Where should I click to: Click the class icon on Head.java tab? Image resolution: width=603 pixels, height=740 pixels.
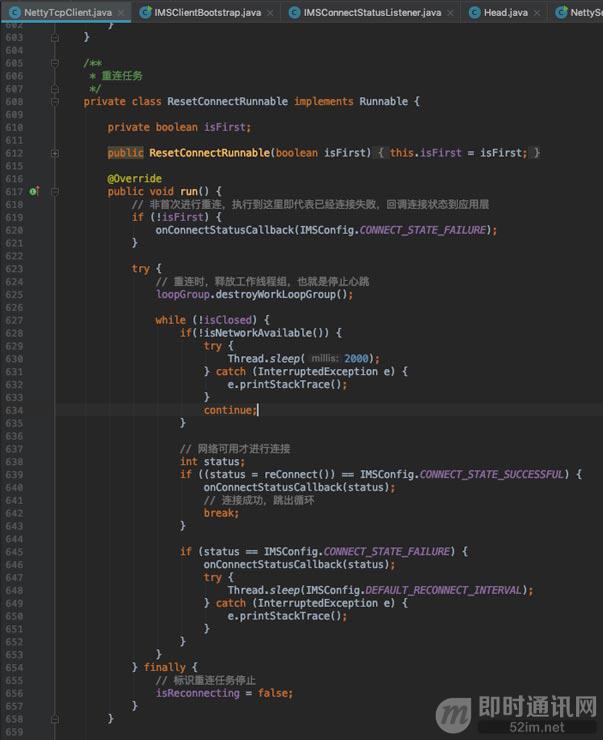(475, 13)
